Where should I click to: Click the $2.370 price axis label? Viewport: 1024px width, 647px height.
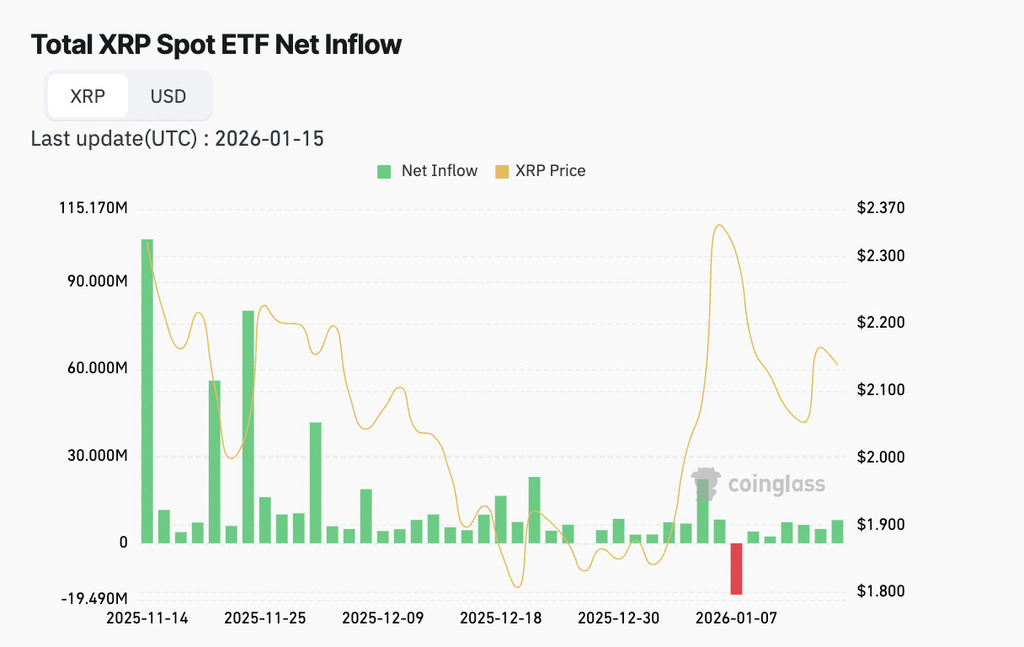click(x=880, y=209)
